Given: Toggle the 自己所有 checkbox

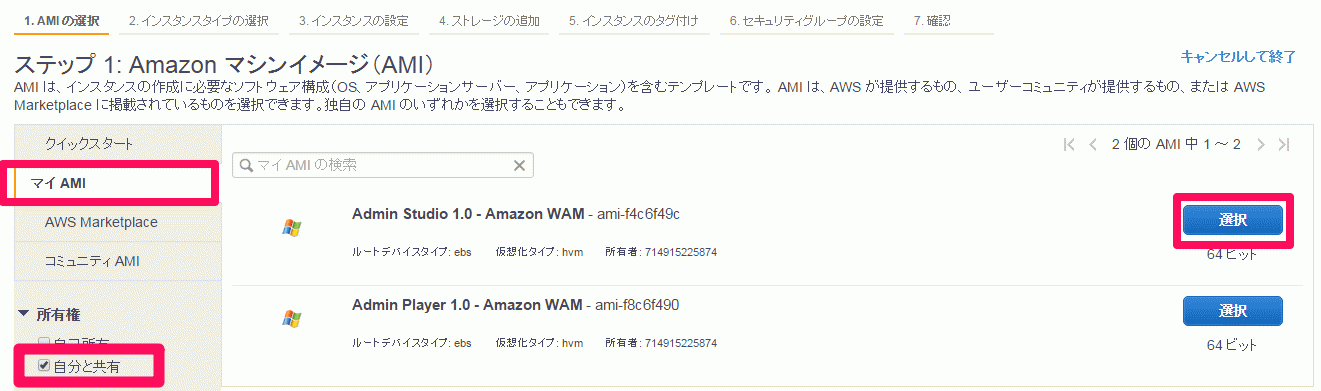Looking at the screenshot, I should 44,344.
